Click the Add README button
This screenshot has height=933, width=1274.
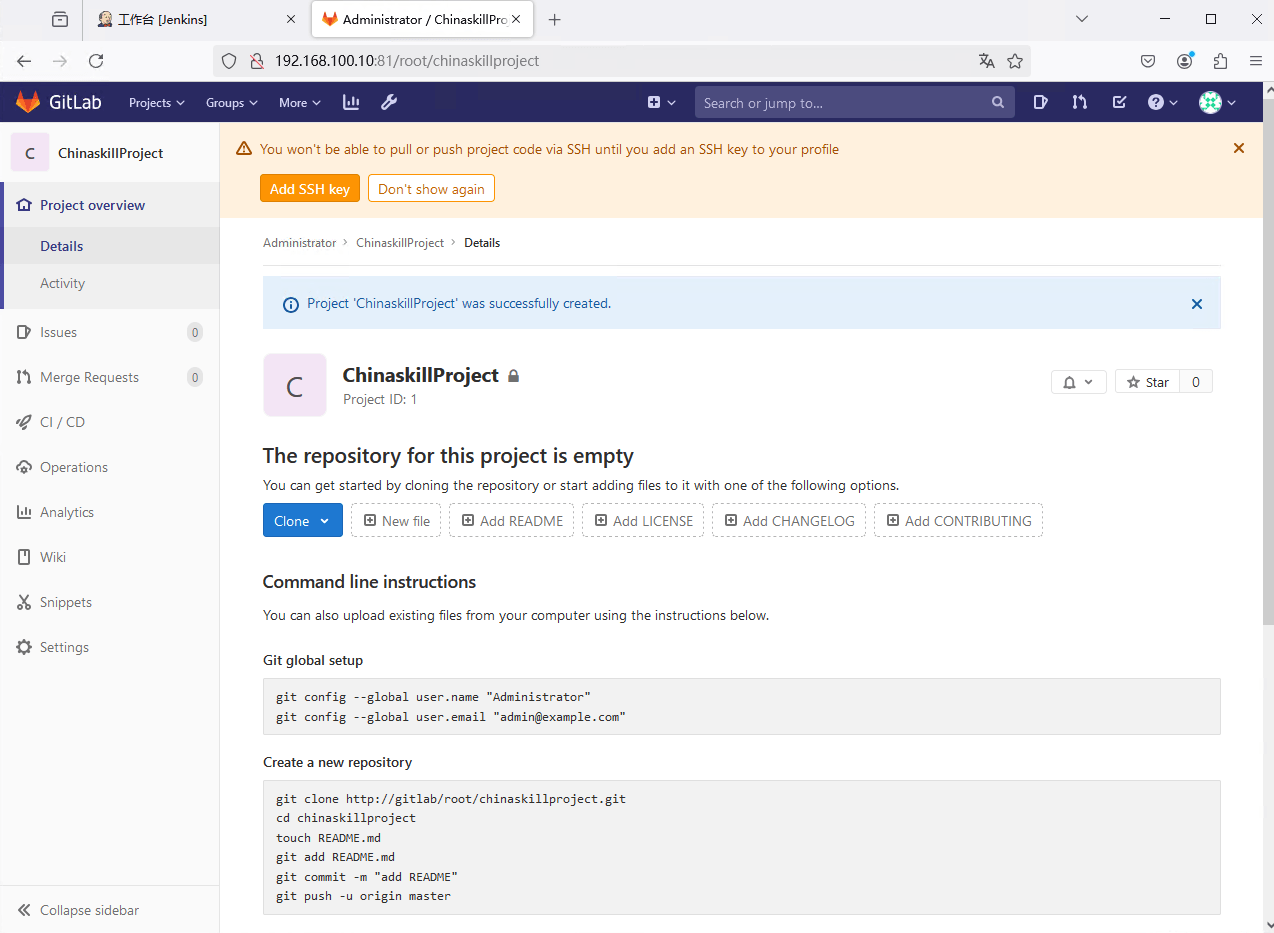point(511,521)
